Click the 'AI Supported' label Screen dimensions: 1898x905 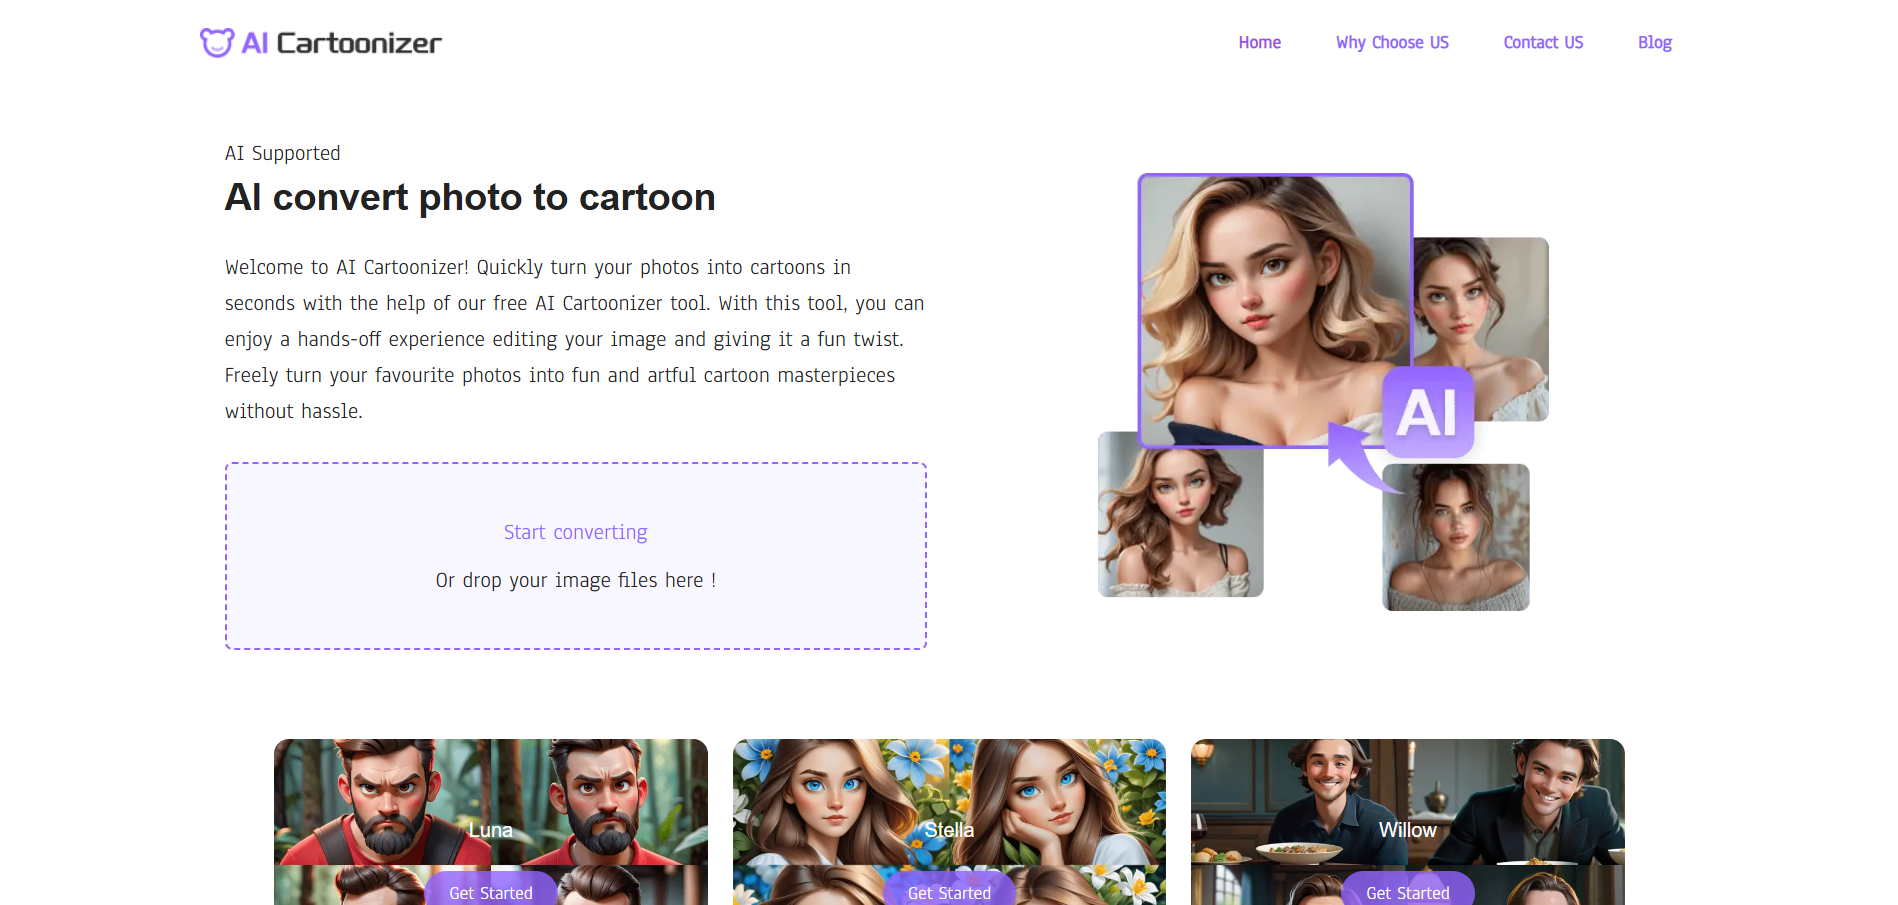coord(283,153)
